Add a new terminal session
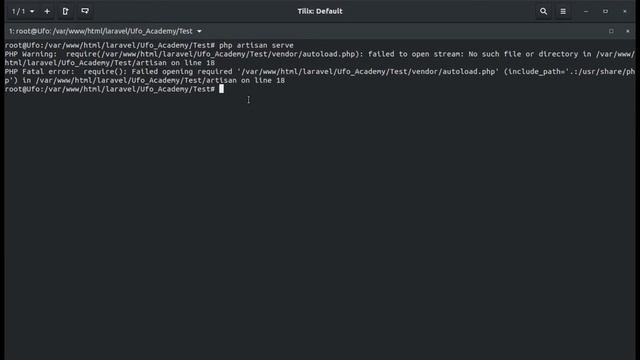Screen dimensions: 640x360 coord(47,11)
